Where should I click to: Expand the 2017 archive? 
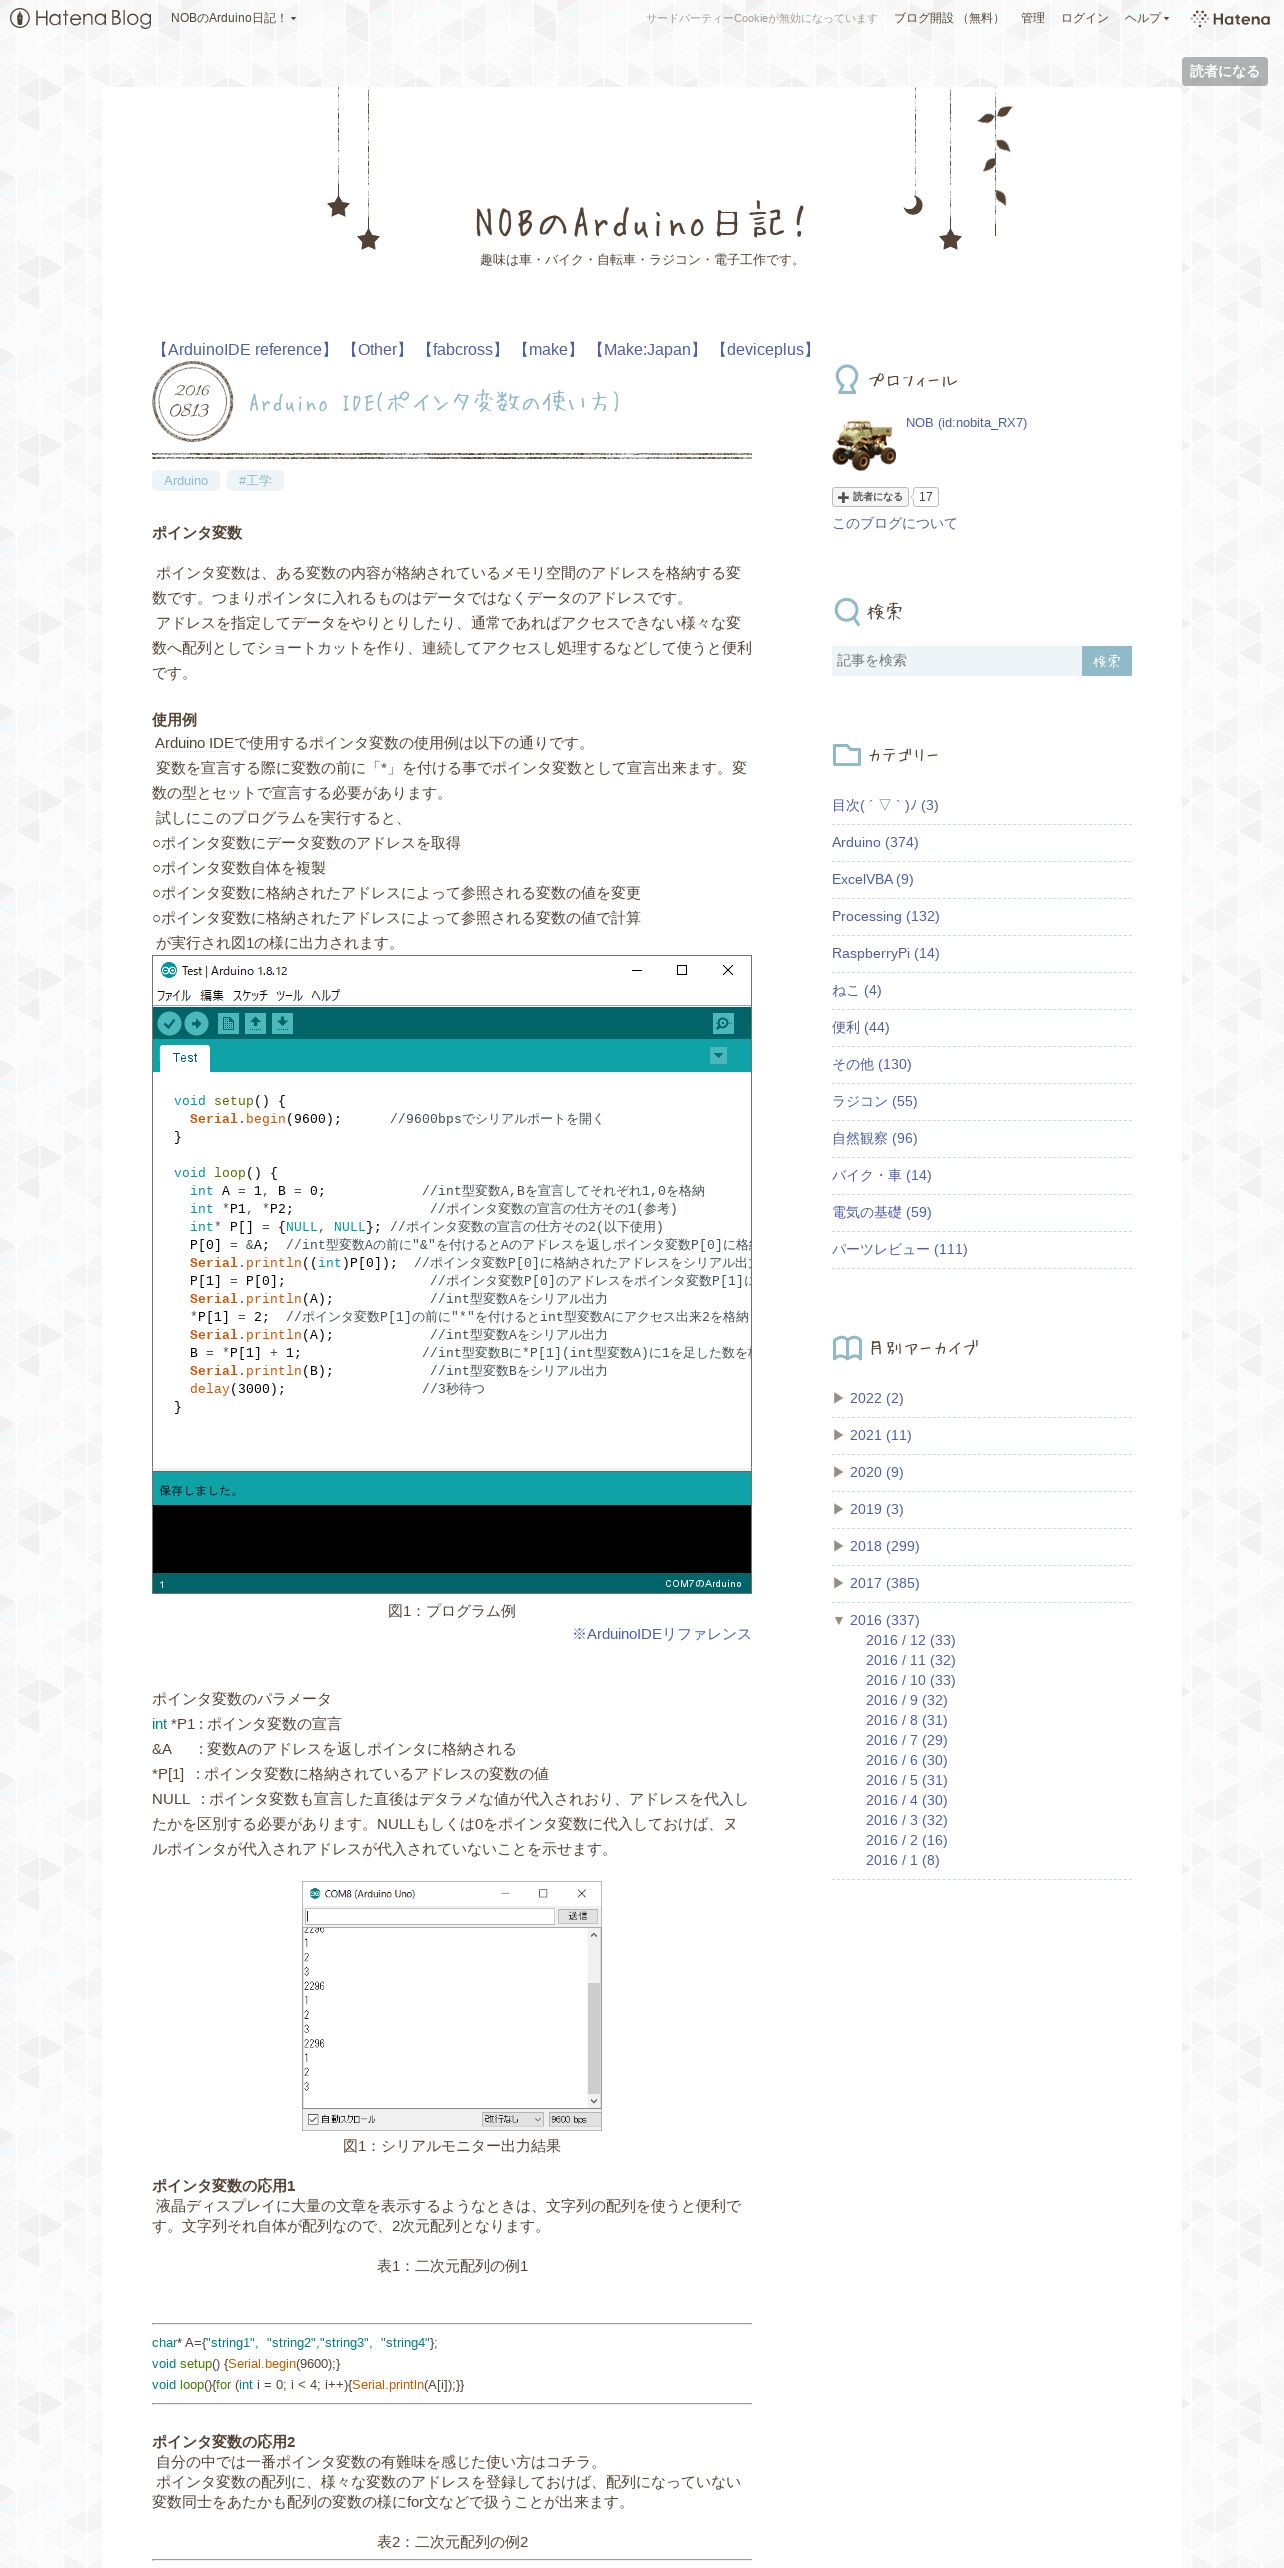839,1583
